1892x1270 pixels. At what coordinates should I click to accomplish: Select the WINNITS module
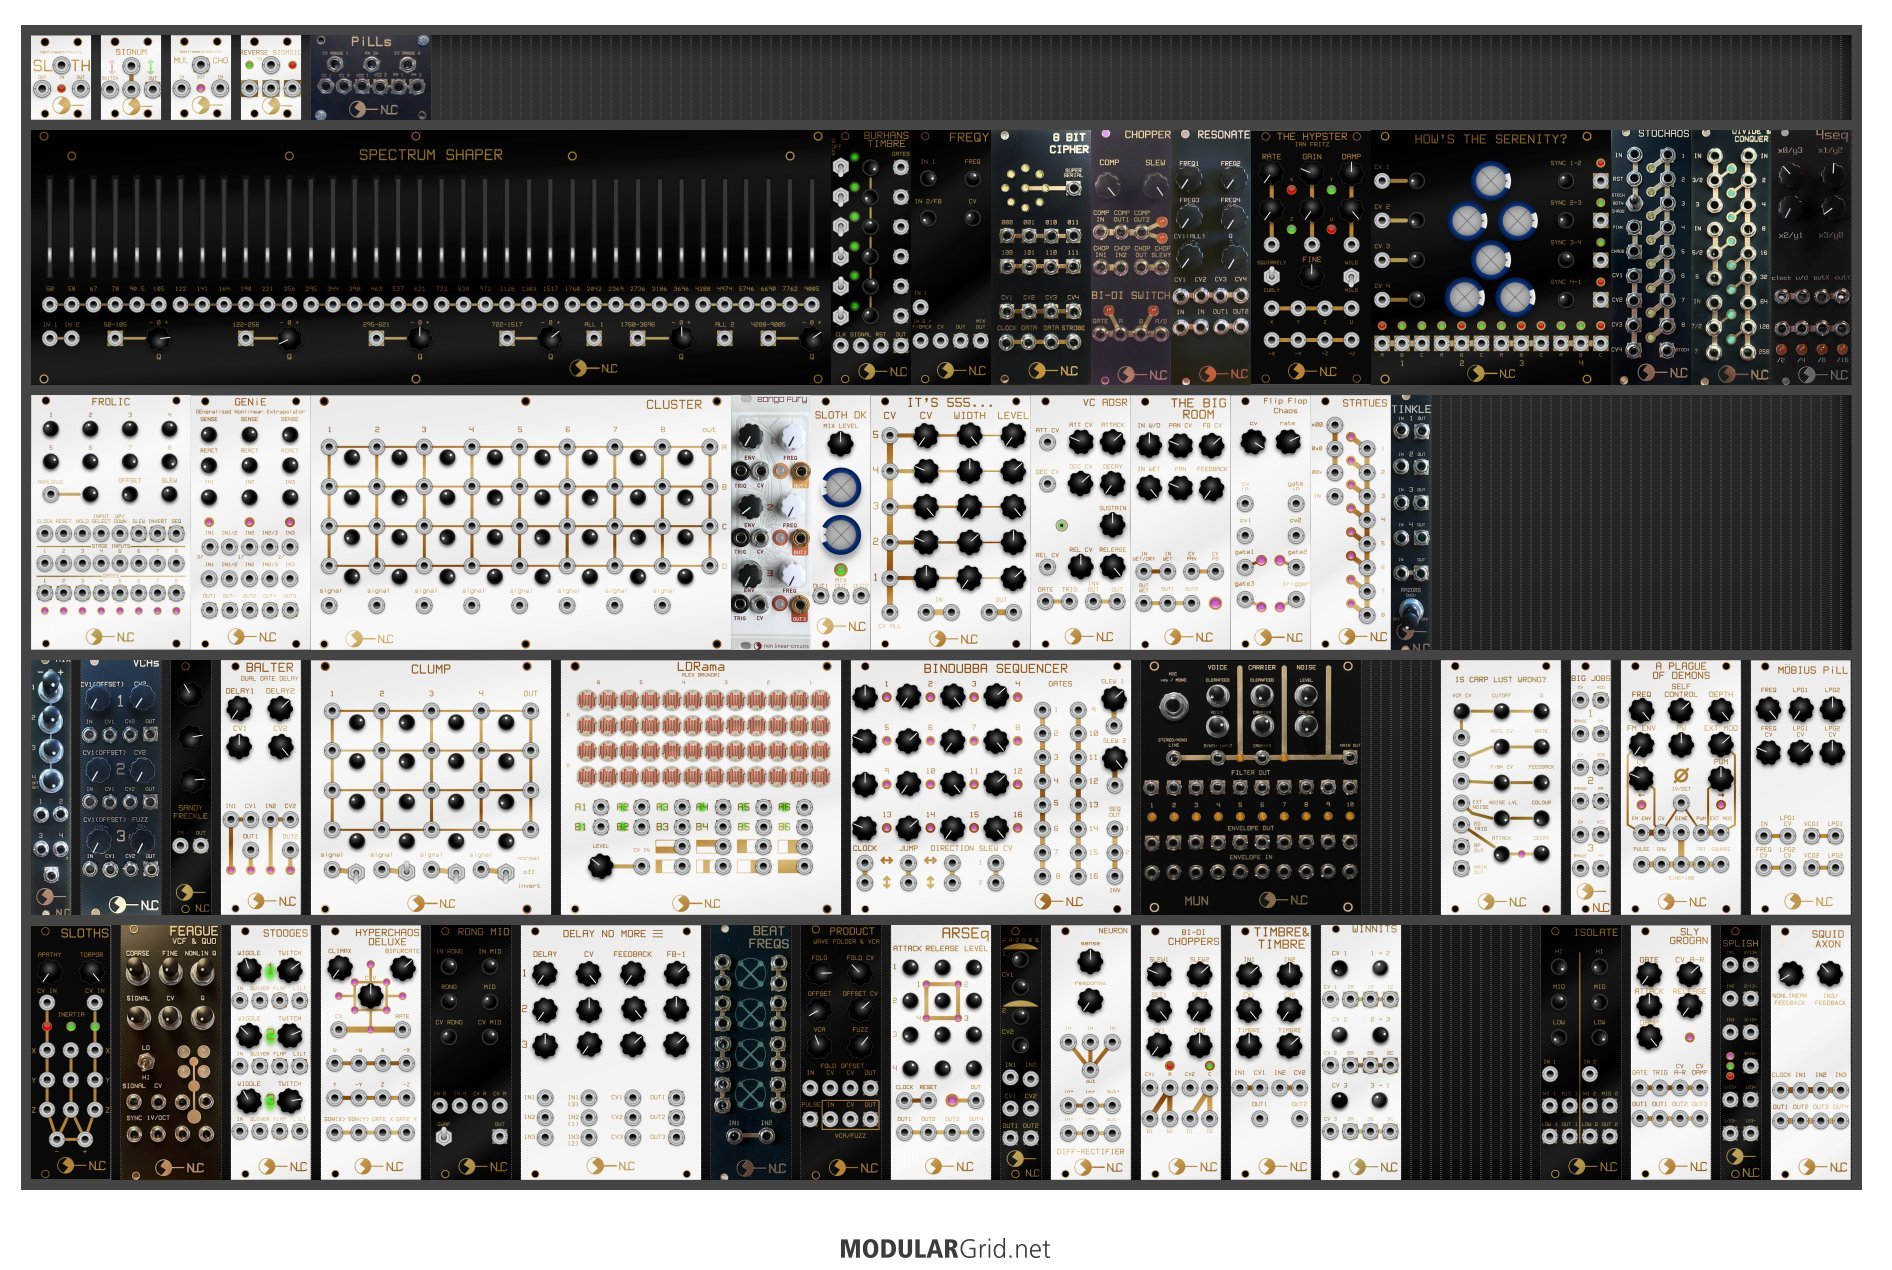pos(1361,1052)
